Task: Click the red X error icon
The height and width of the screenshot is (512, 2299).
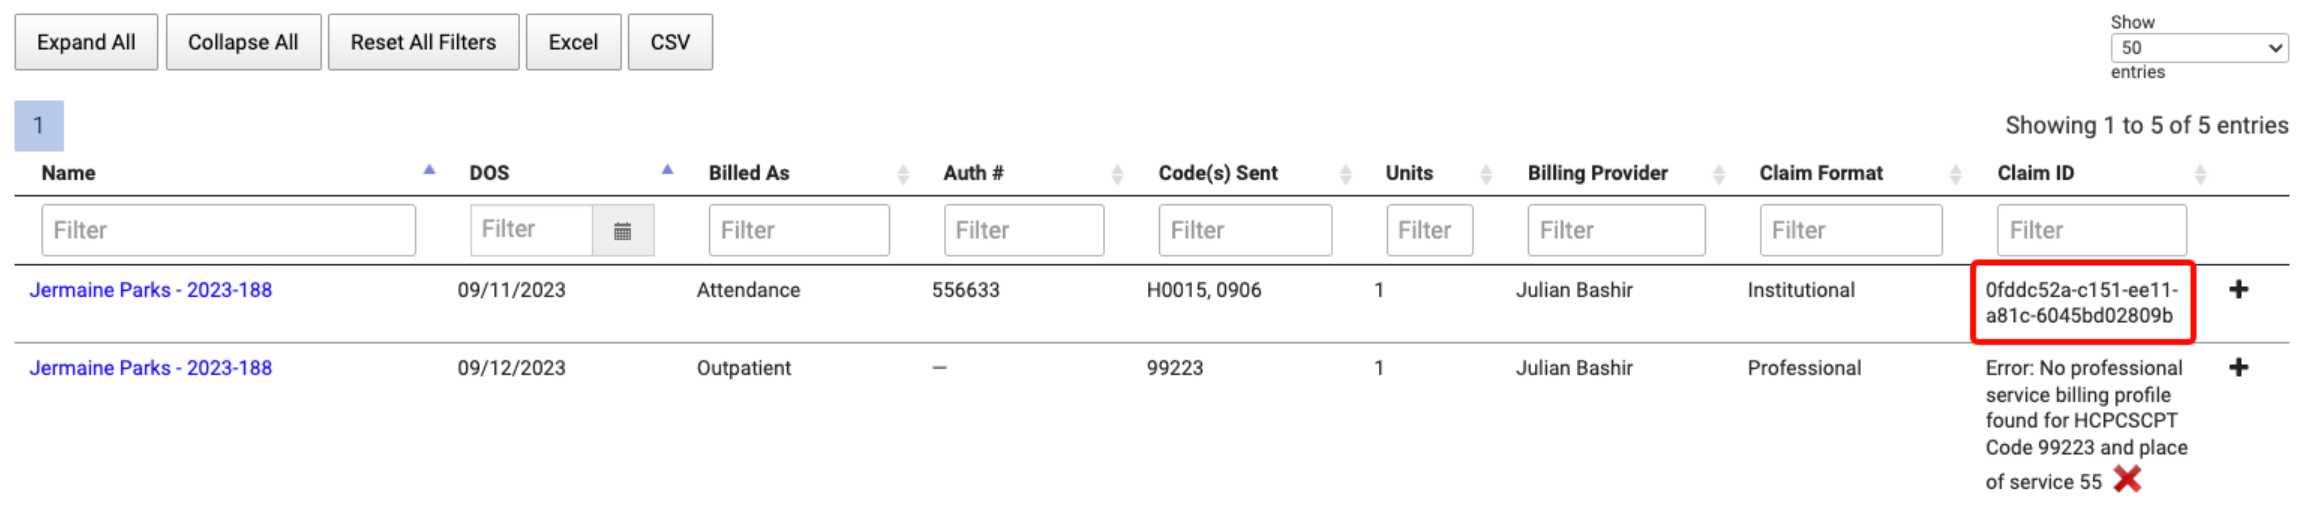Action: pos(2127,480)
